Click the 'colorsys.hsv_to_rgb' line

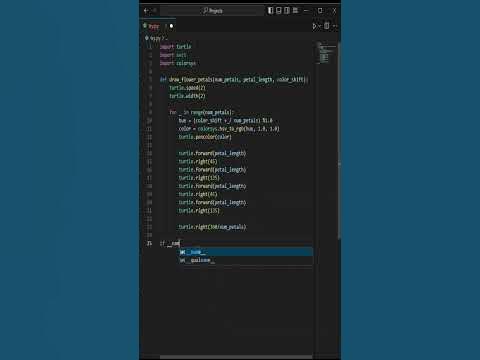(x=229, y=129)
